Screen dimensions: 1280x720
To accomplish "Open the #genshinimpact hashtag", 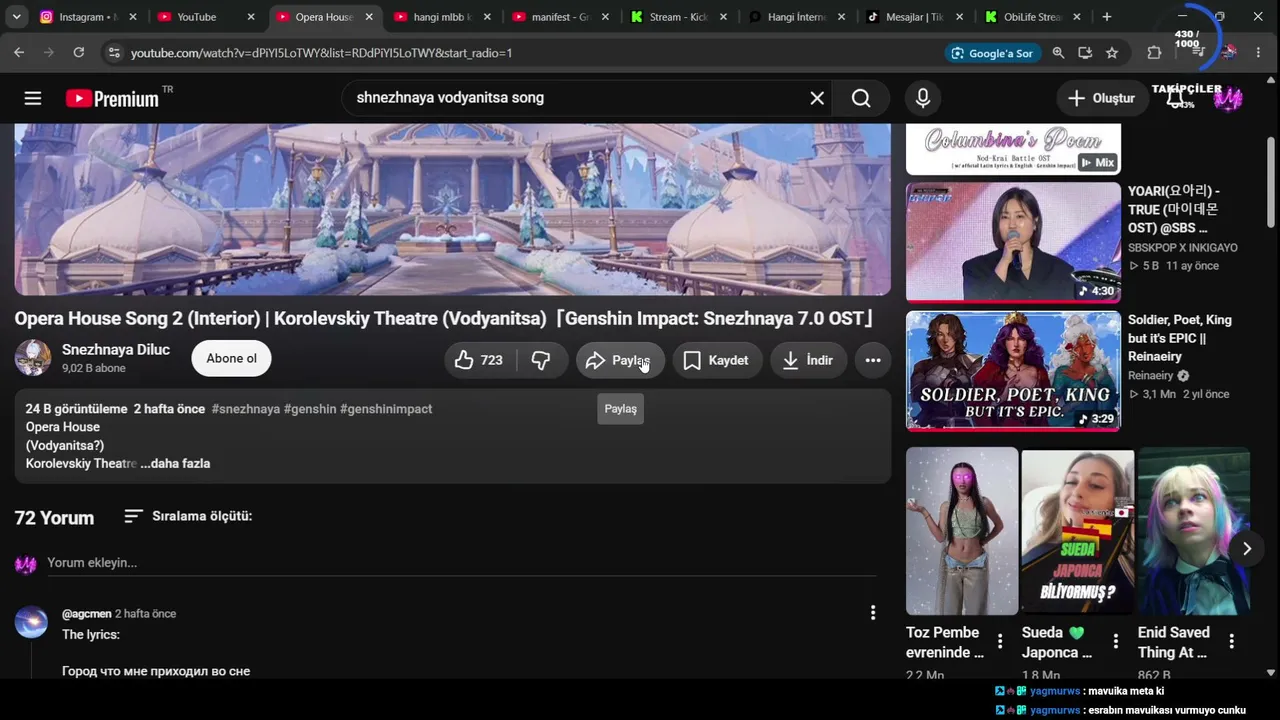I will pos(386,409).
